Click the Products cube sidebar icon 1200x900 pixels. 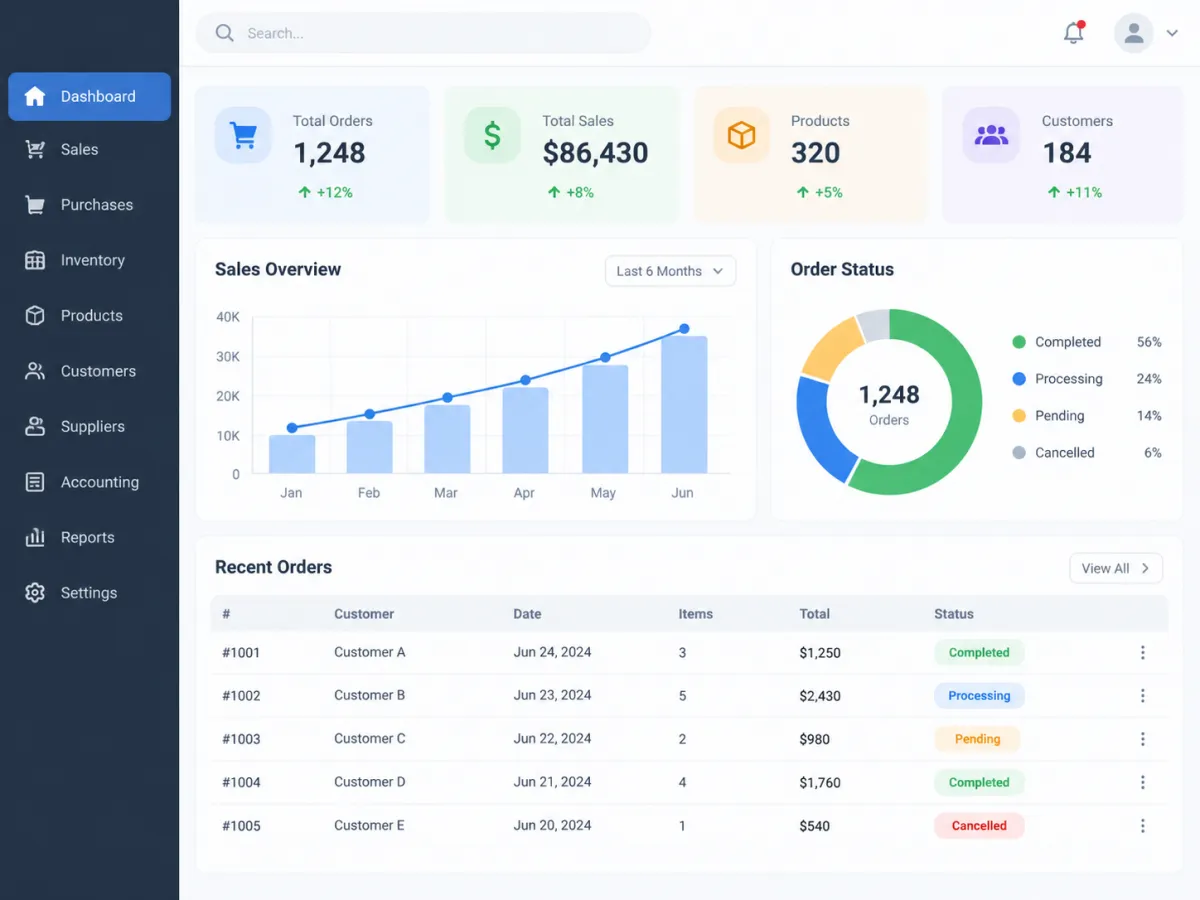[35, 316]
